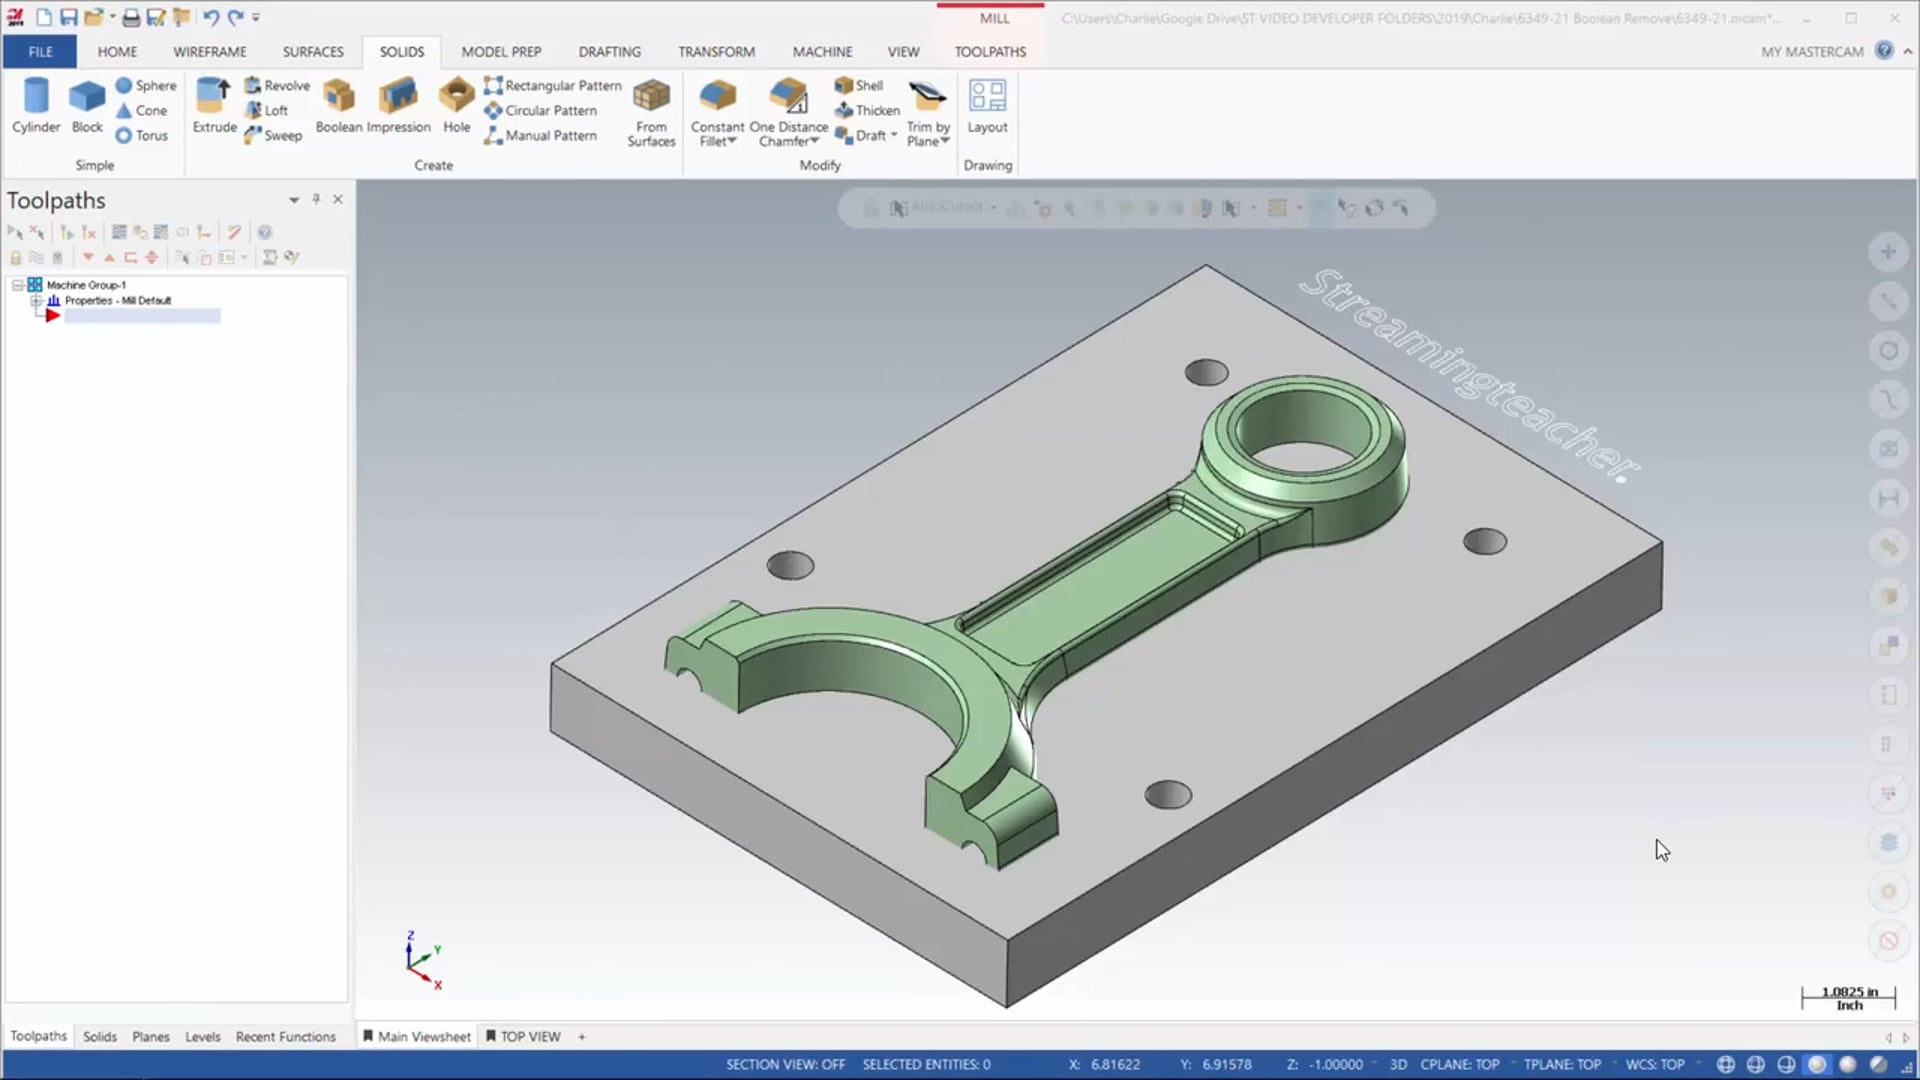Select the Hole tool
Viewport: 1920px width, 1080px height.
456,105
